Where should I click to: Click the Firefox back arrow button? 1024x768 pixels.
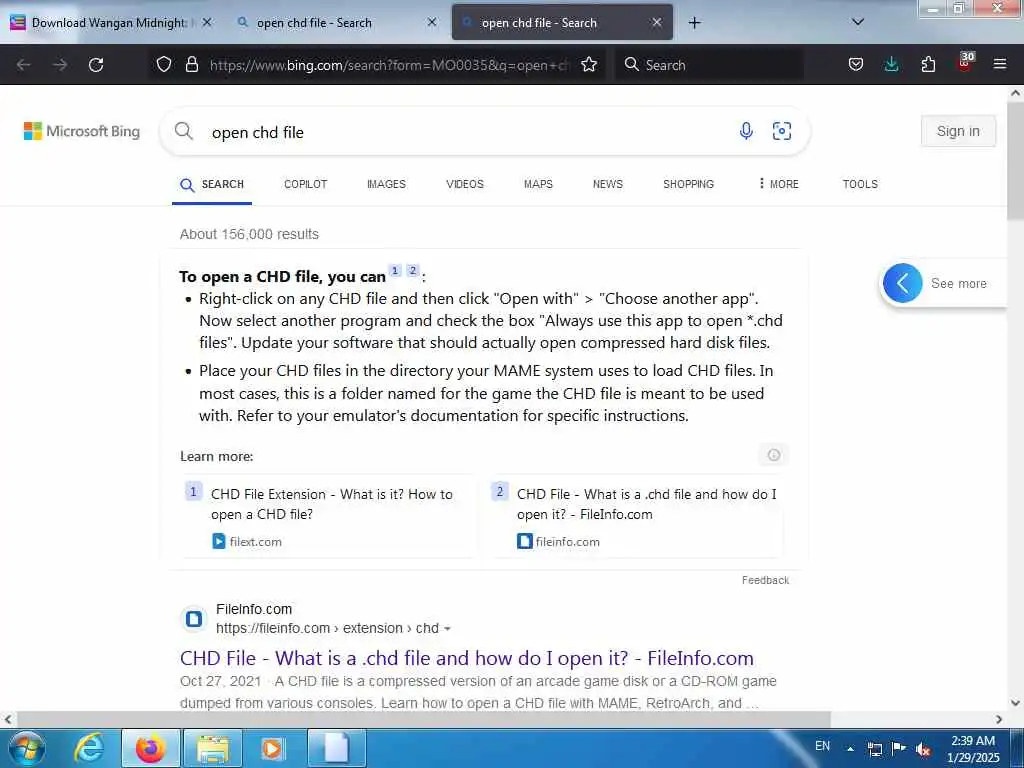[24, 65]
